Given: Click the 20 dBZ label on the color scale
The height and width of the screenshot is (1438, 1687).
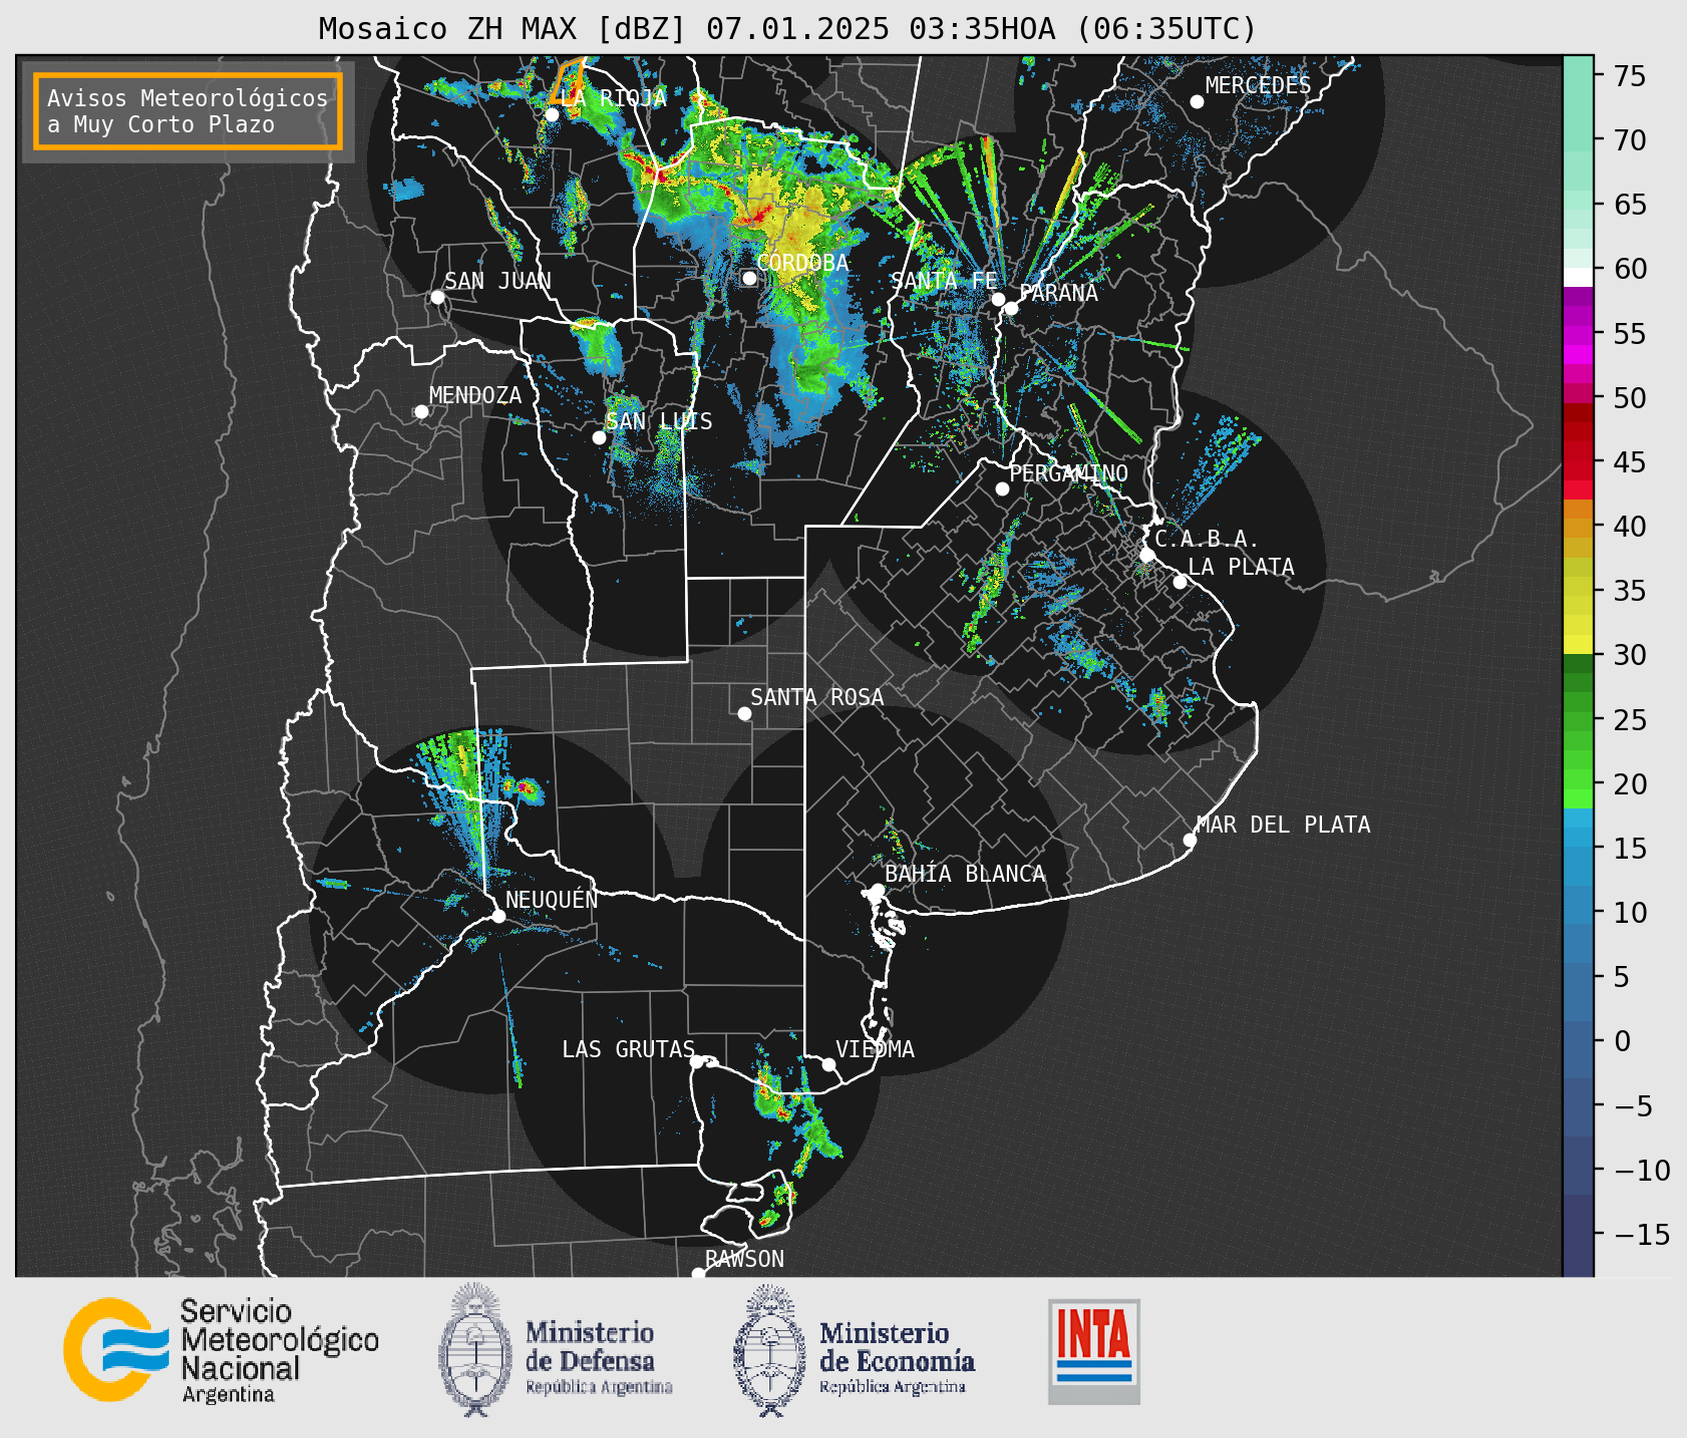Looking at the screenshot, I should 1631,784.
